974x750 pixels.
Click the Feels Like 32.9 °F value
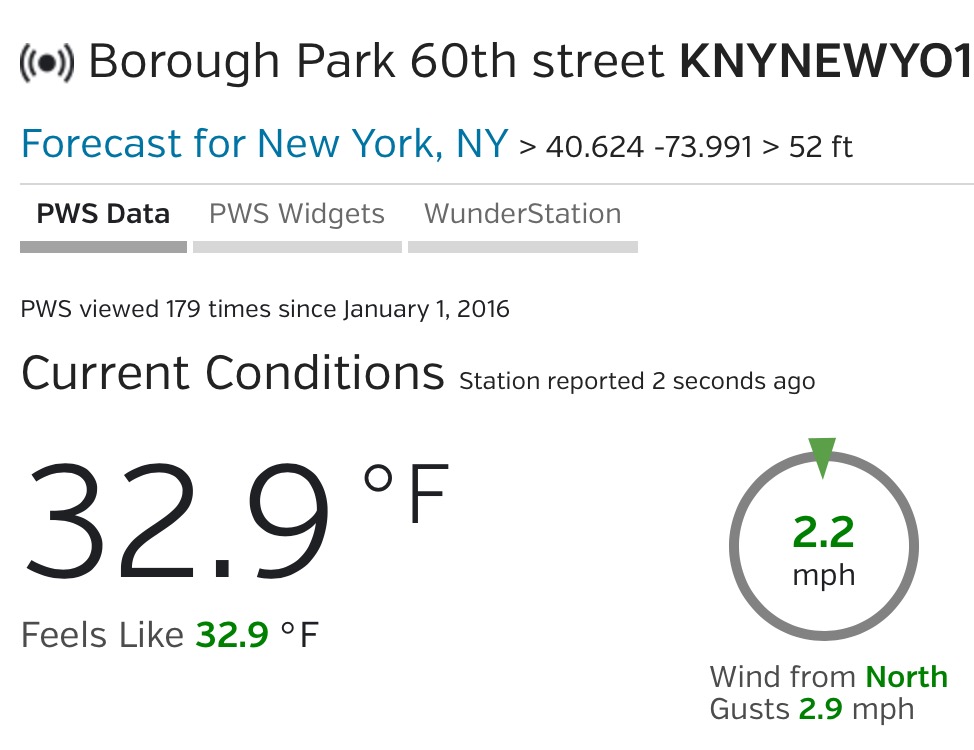[x=170, y=635]
